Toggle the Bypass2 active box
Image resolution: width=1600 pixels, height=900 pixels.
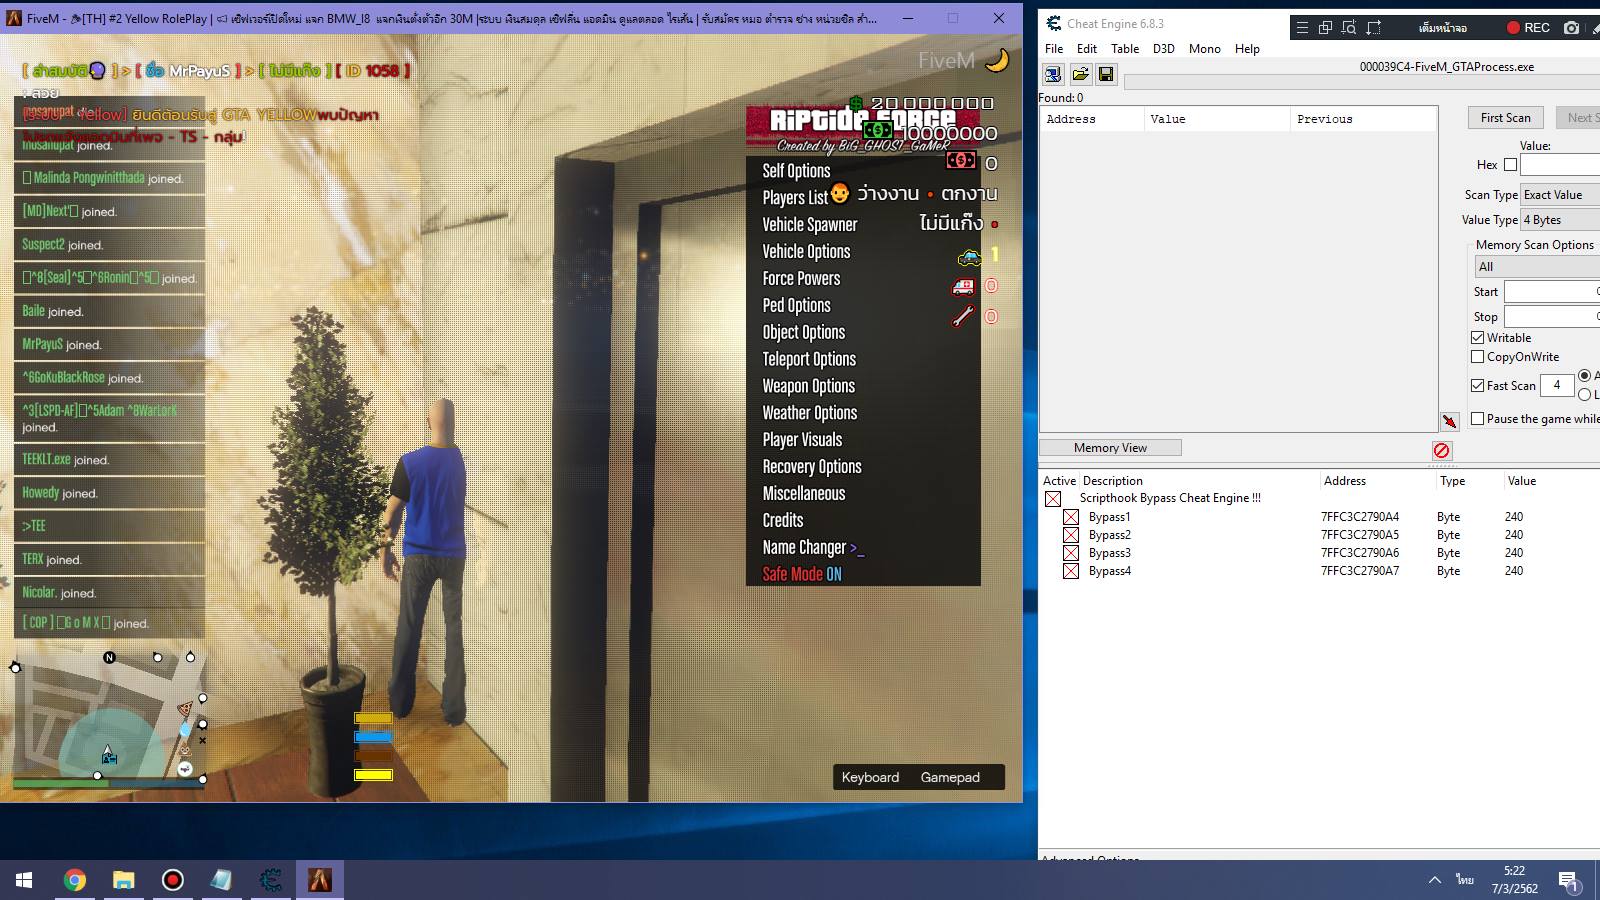[x=1071, y=535]
